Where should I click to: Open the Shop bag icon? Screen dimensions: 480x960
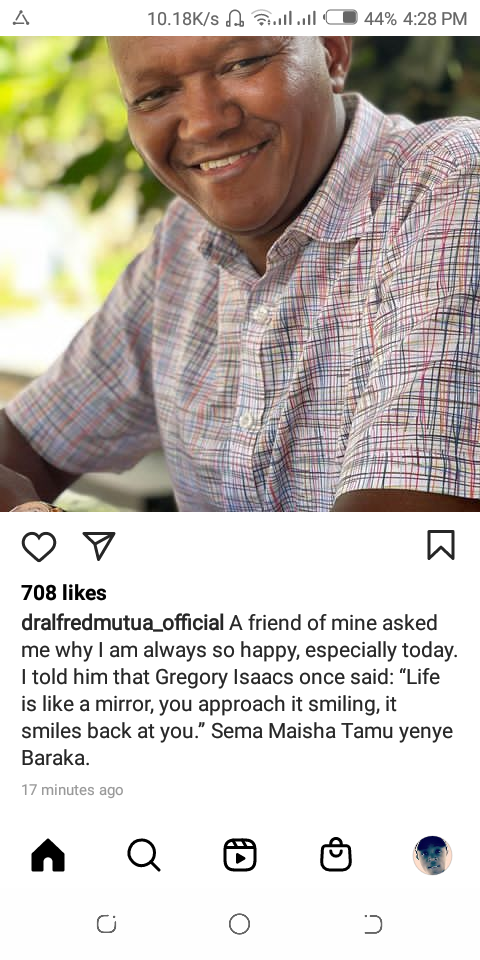click(x=336, y=855)
